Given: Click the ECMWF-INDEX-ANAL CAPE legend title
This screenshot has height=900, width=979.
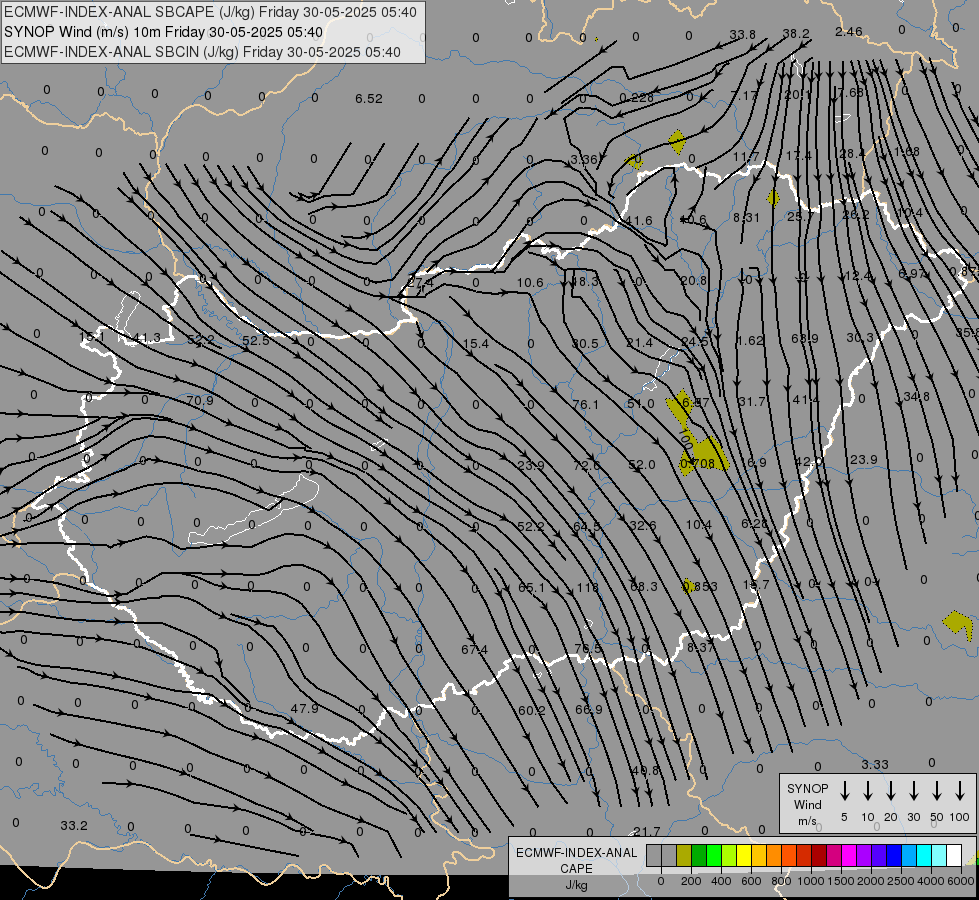Looking at the screenshot, I should pos(576,868).
